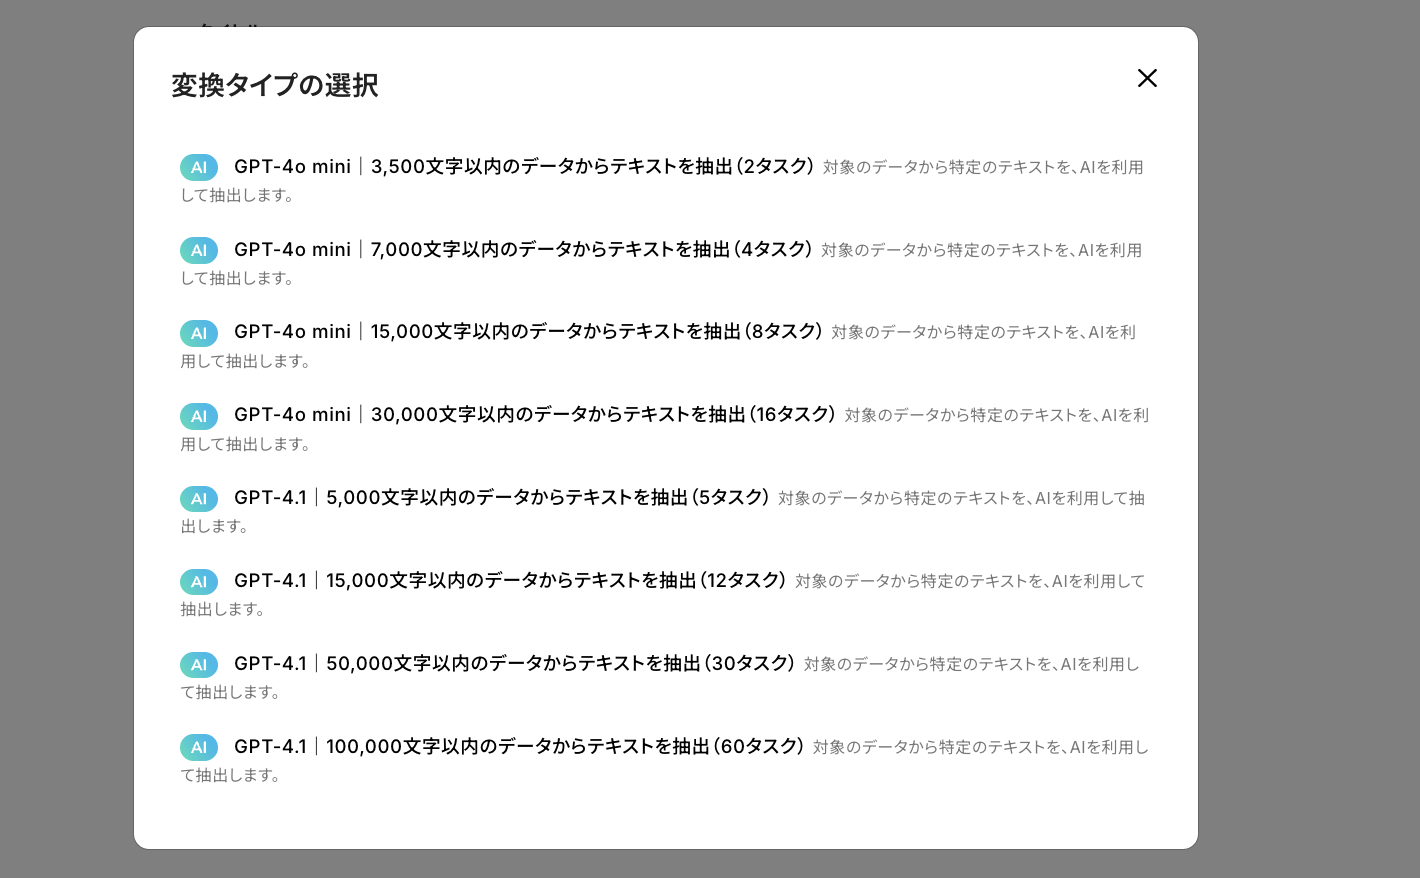This screenshot has height=878, width=1420.
Task: Click the AI badge beside GPT-4.1 100,000文字以内
Action: pos(199,747)
